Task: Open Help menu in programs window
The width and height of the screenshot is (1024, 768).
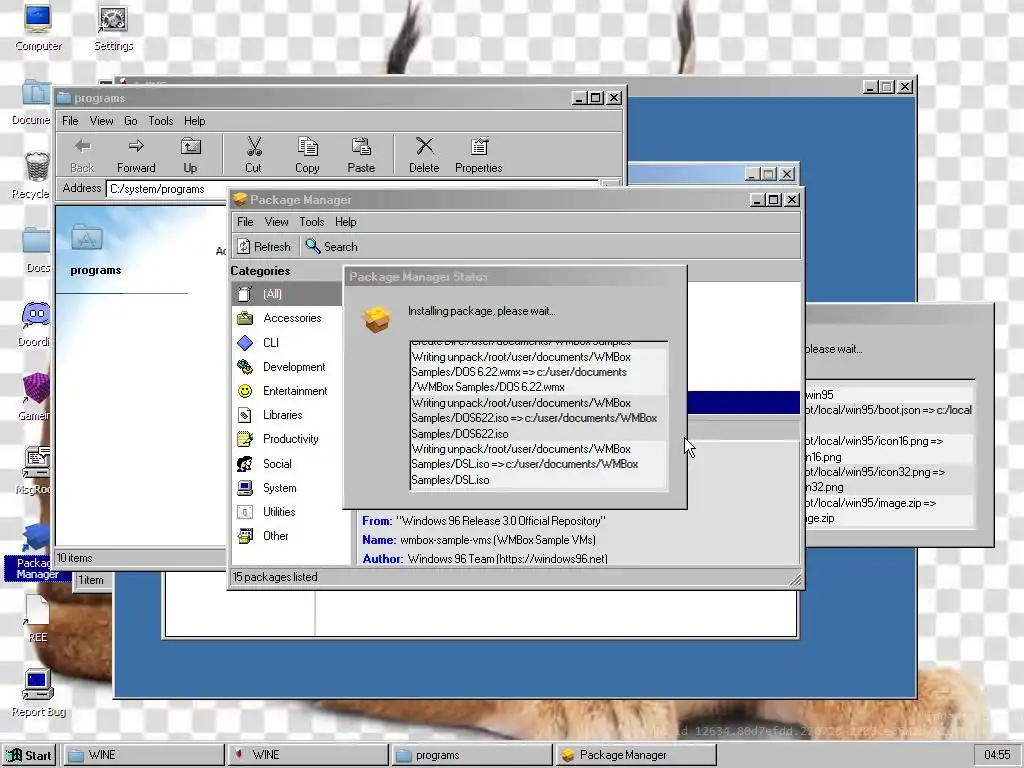Action: (x=195, y=121)
